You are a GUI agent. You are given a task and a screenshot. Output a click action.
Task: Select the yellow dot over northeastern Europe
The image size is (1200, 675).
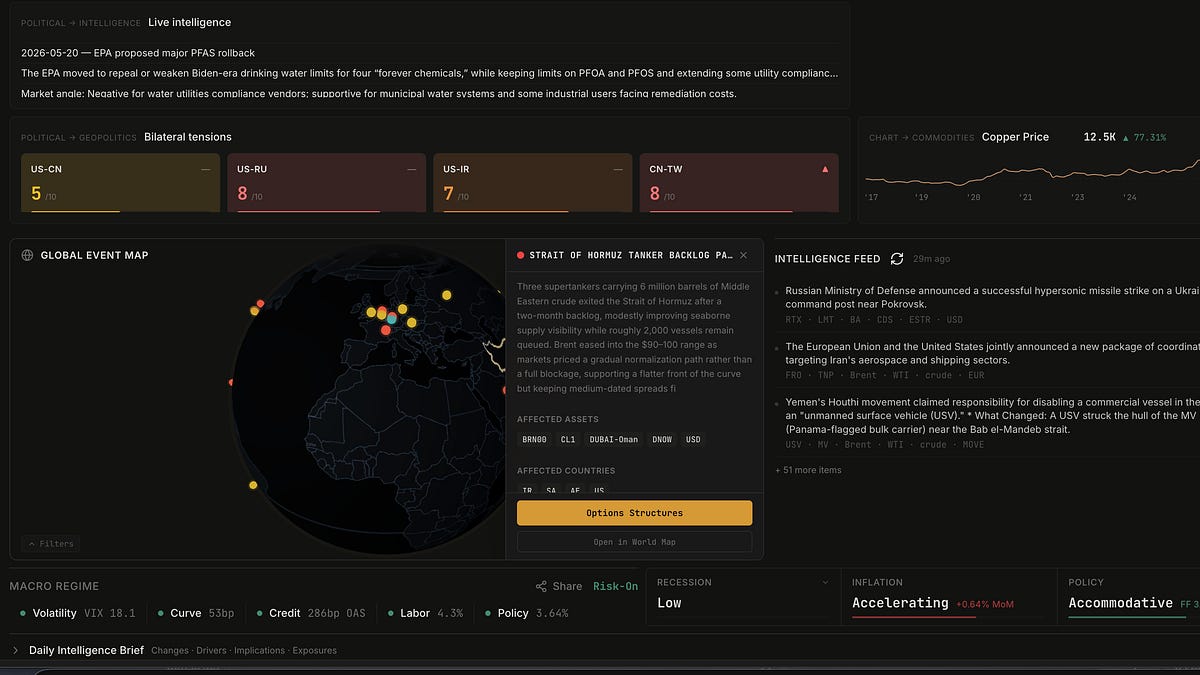point(447,294)
